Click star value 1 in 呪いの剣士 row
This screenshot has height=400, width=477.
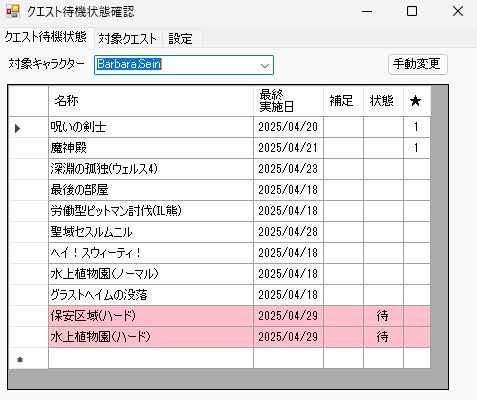pos(417,127)
